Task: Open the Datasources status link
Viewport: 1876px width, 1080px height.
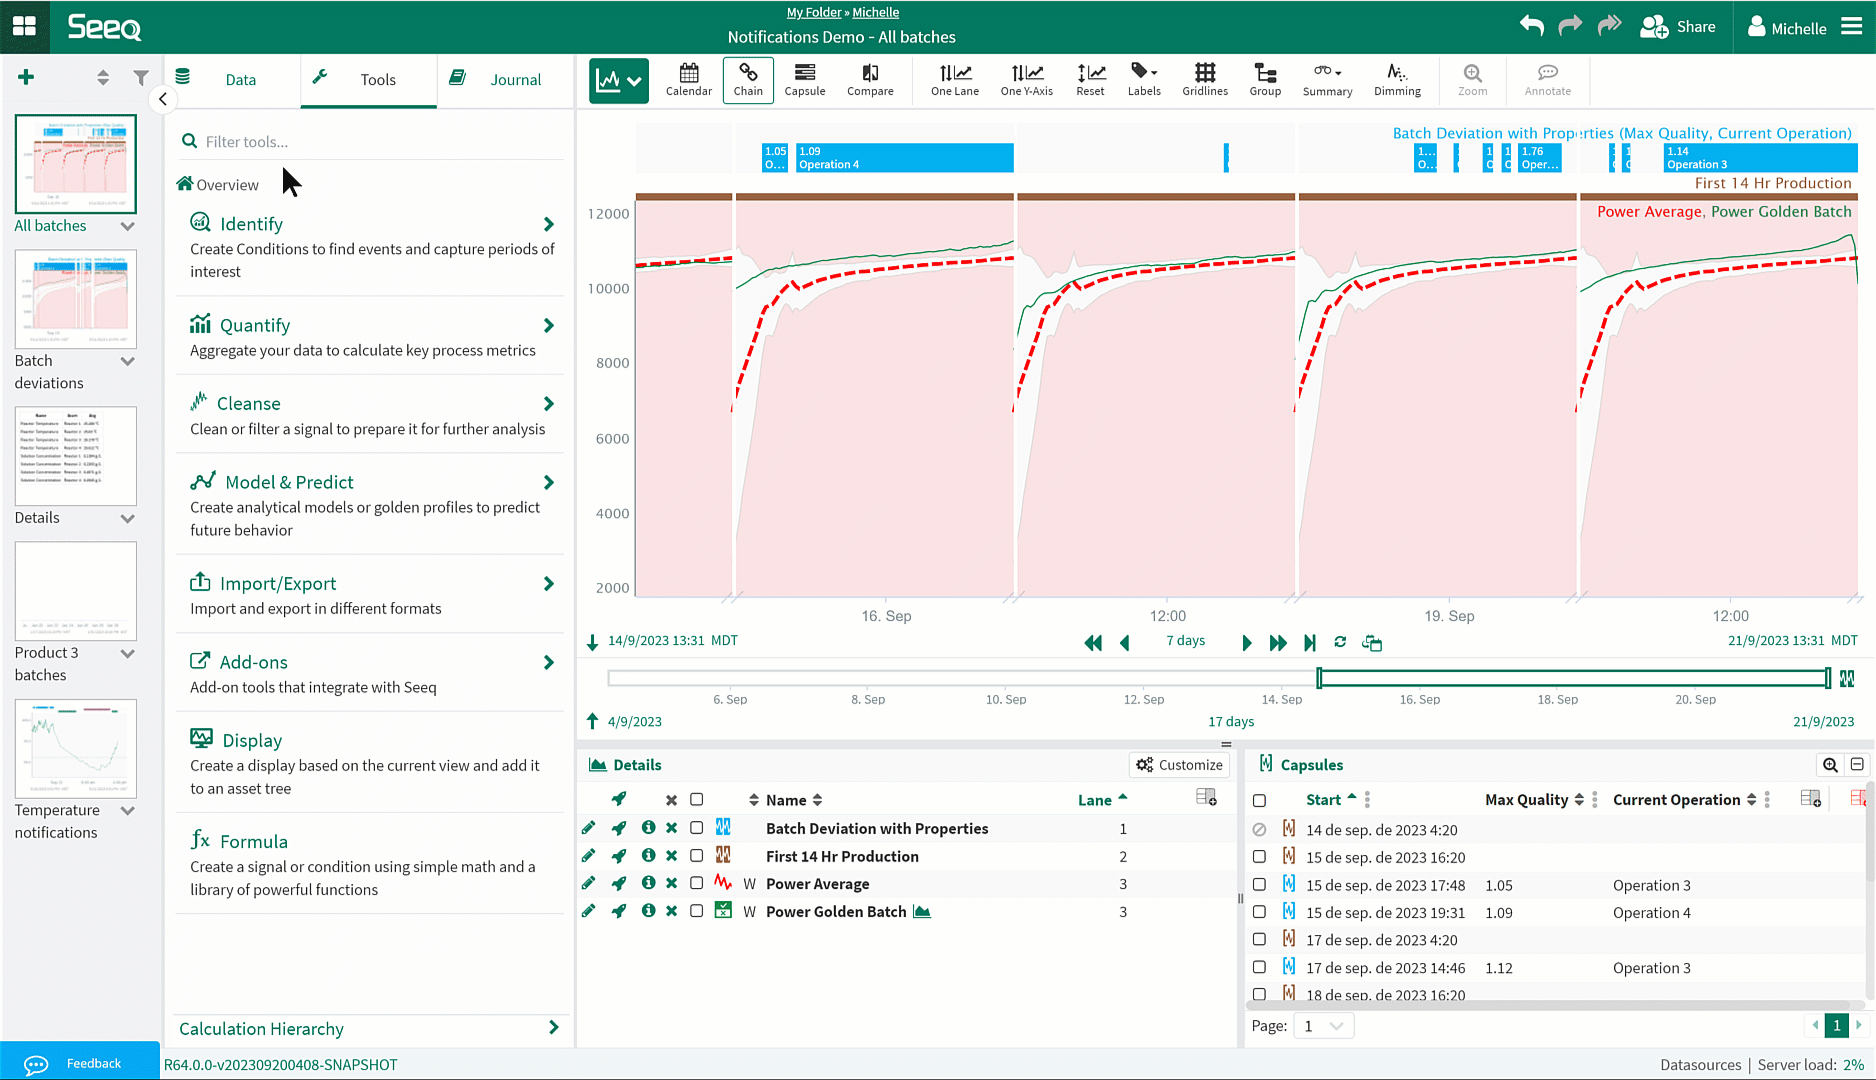Action: click(1700, 1065)
